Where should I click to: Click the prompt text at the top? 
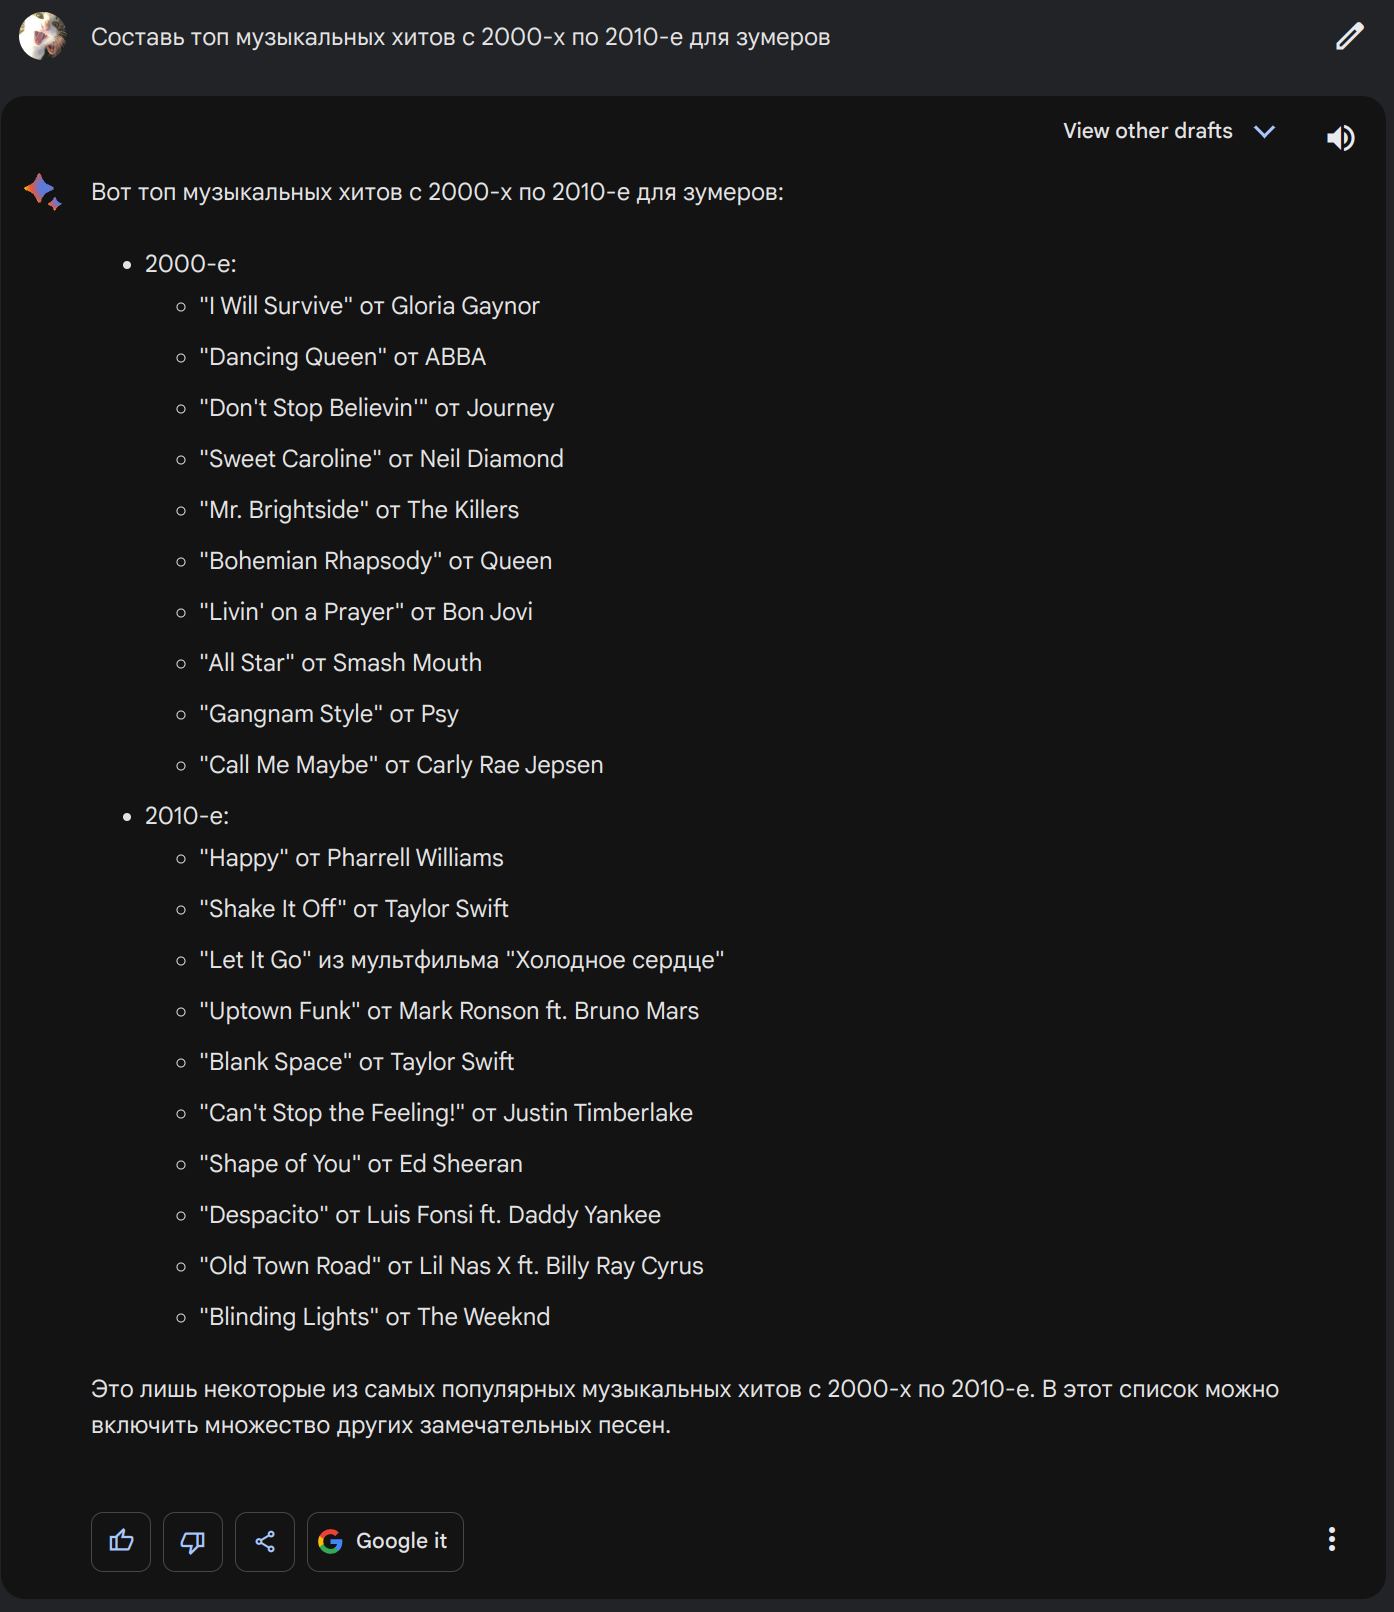tap(460, 37)
